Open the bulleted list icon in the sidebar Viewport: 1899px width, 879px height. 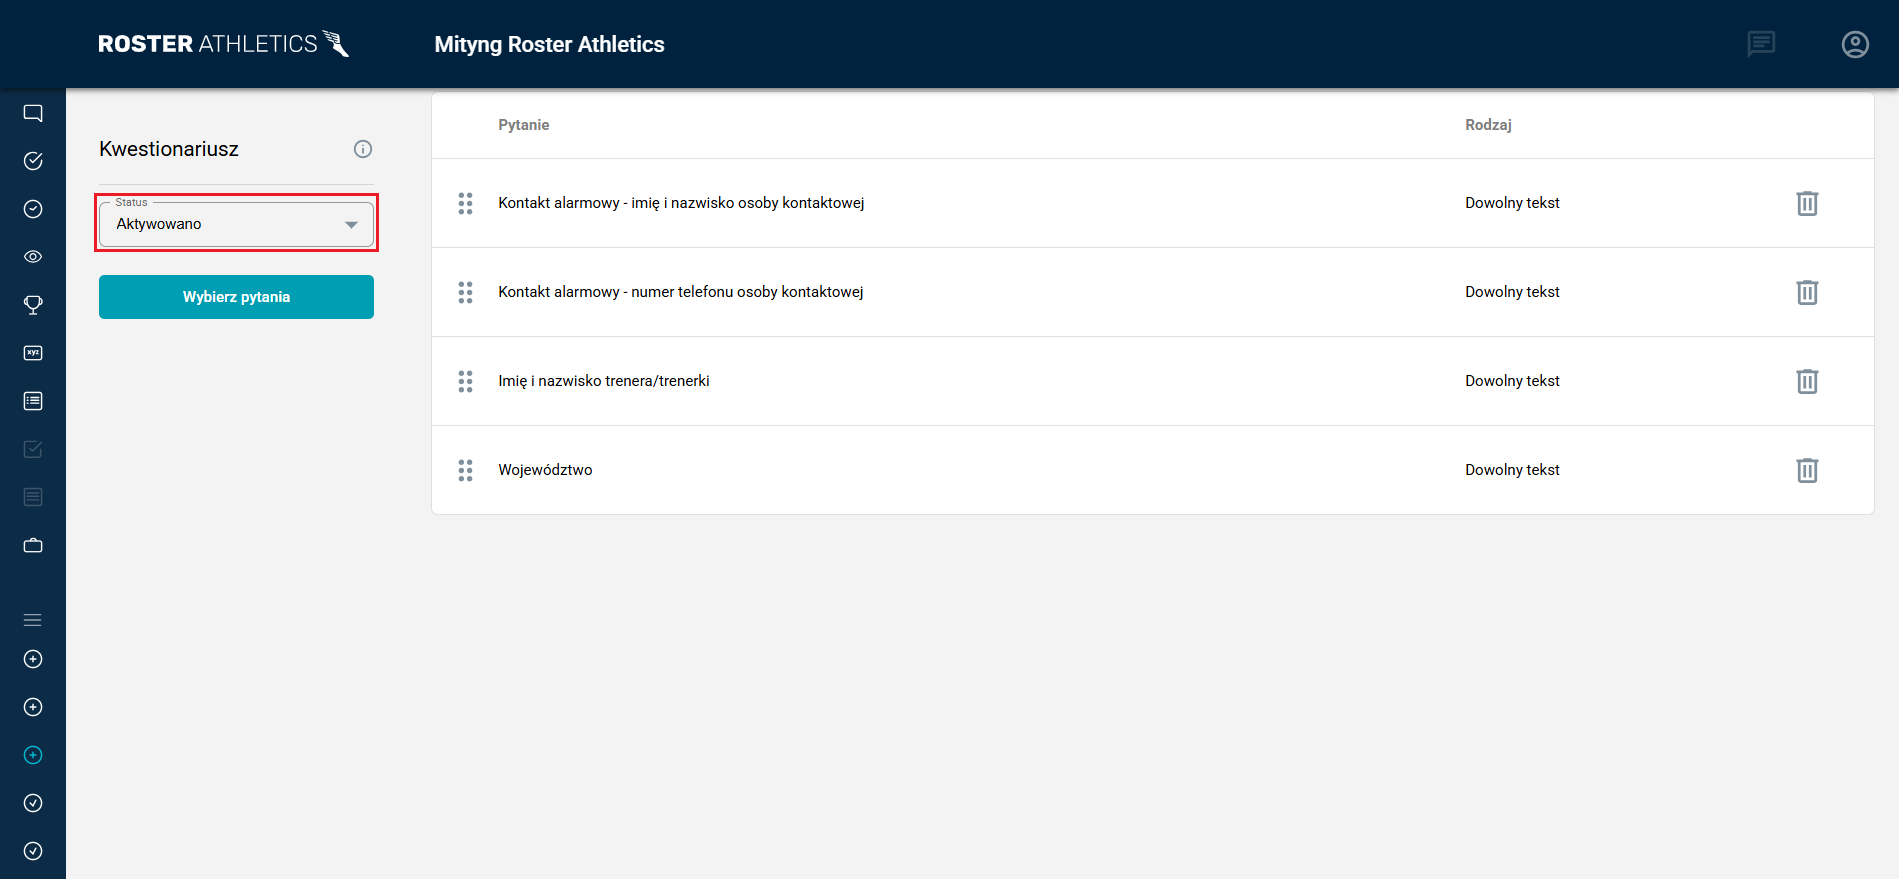(33, 401)
